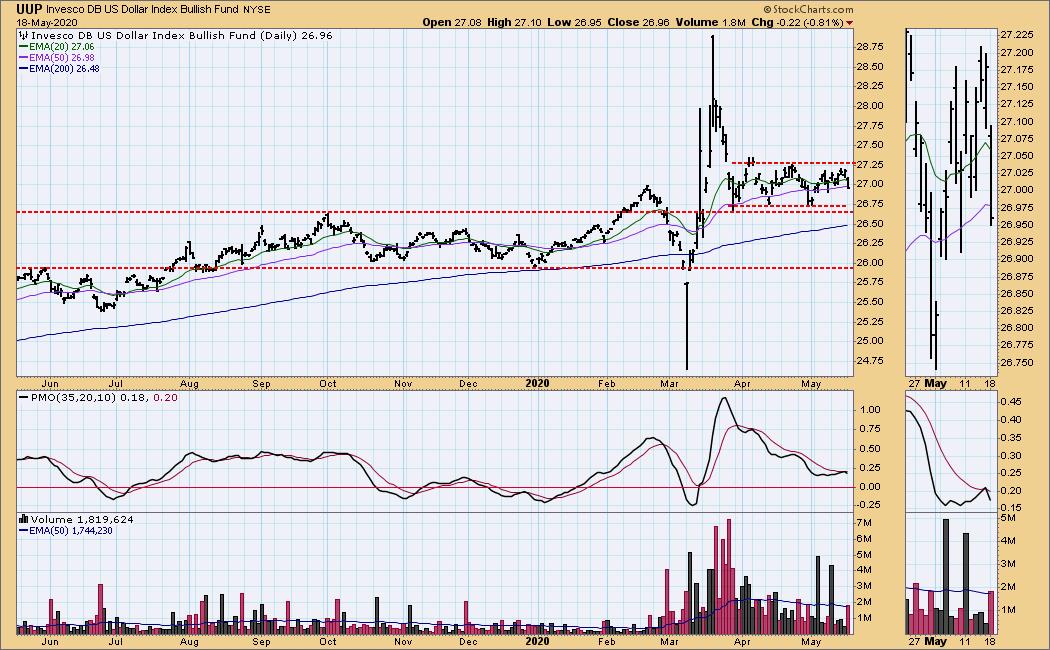Click the price bars icon beside the chart legend title
Image resolution: width=1050 pixels, height=650 pixels.
24,35
